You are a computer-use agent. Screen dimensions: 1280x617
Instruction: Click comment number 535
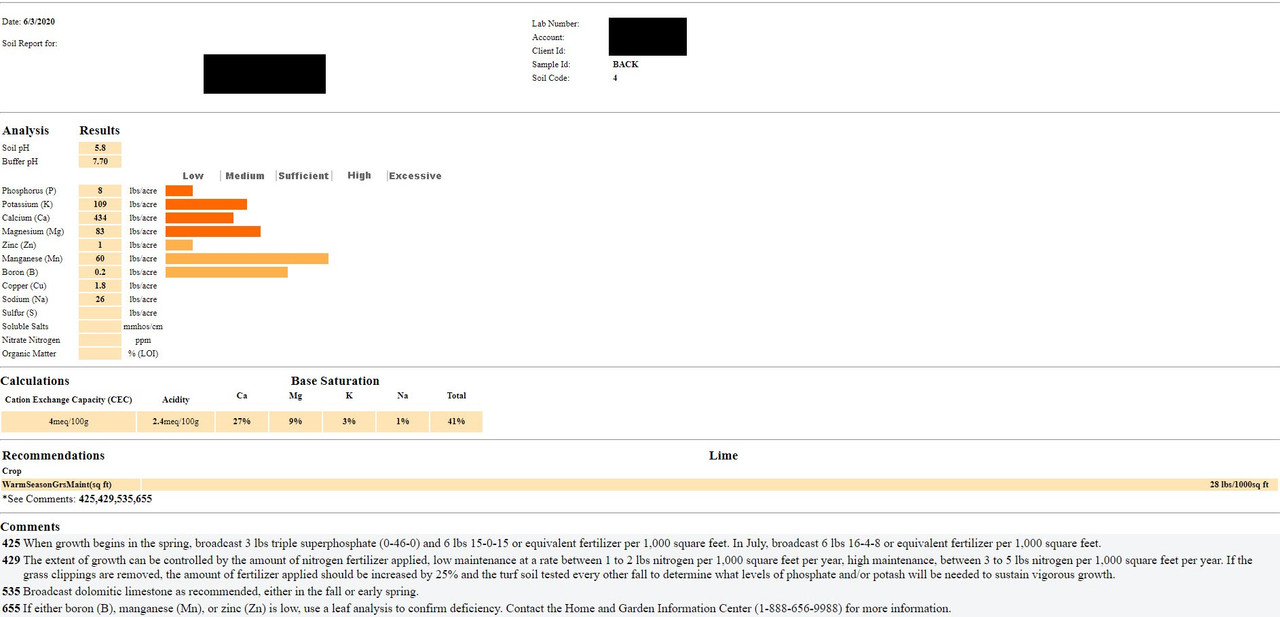(10, 592)
